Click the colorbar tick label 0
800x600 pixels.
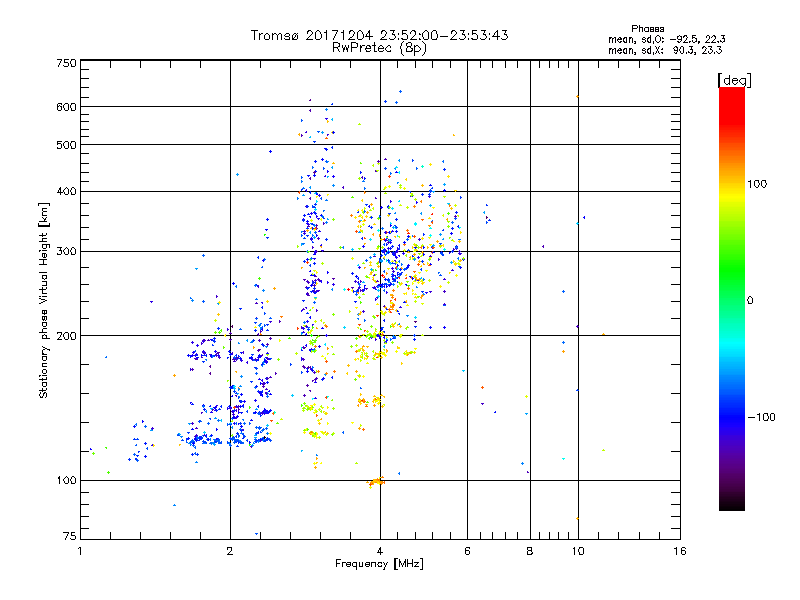click(x=749, y=300)
